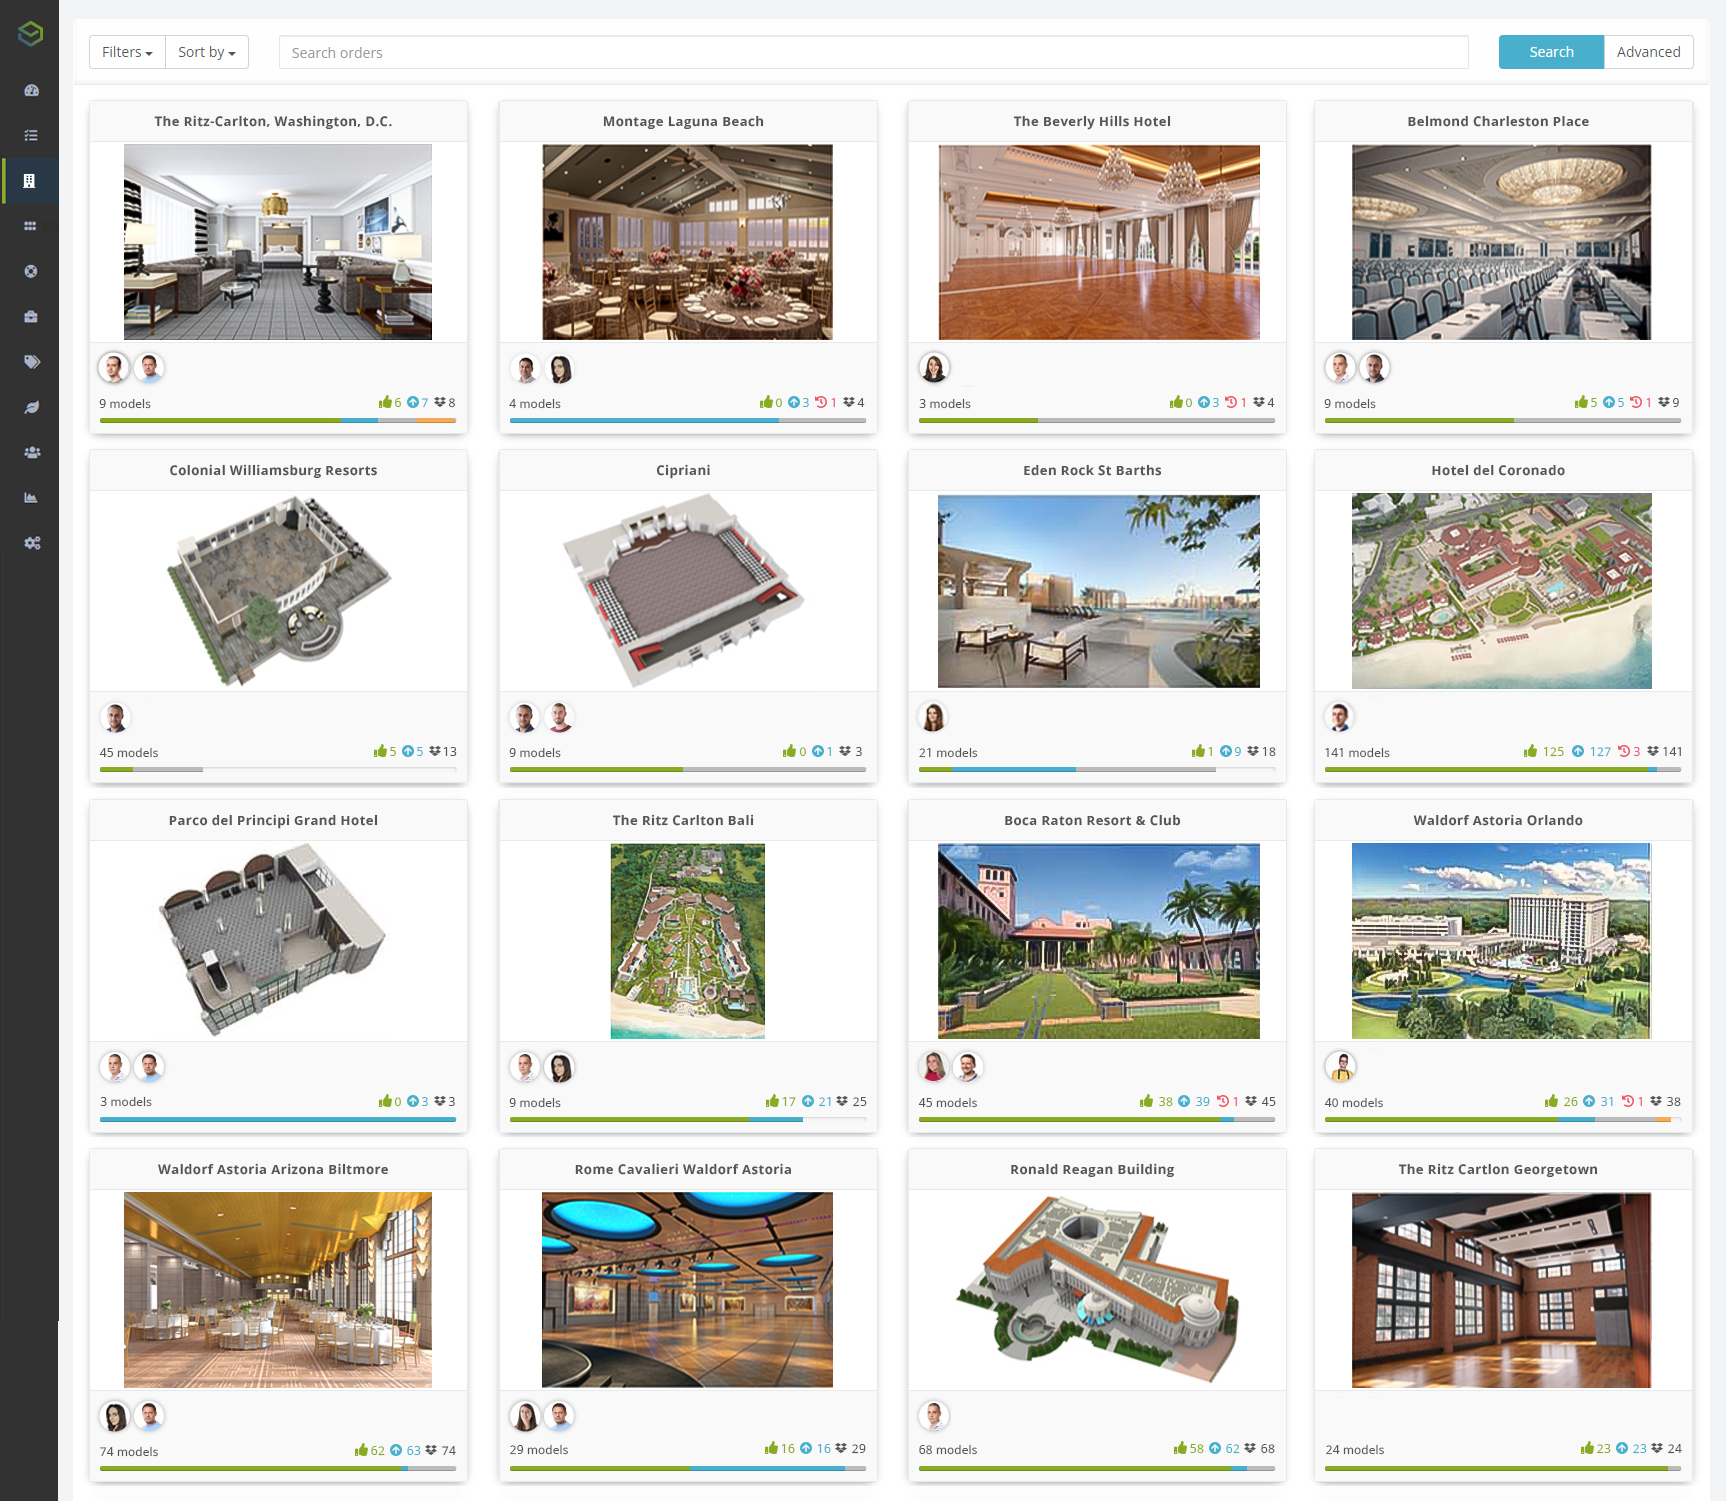Screen dimensions: 1726x1501
Task: Click thumbs-up icon on Hotel del Coronado card
Action: click(1530, 751)
